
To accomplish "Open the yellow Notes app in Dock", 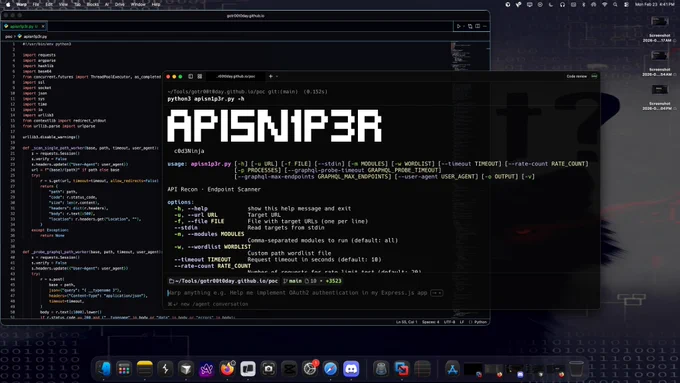I will 144,369.
